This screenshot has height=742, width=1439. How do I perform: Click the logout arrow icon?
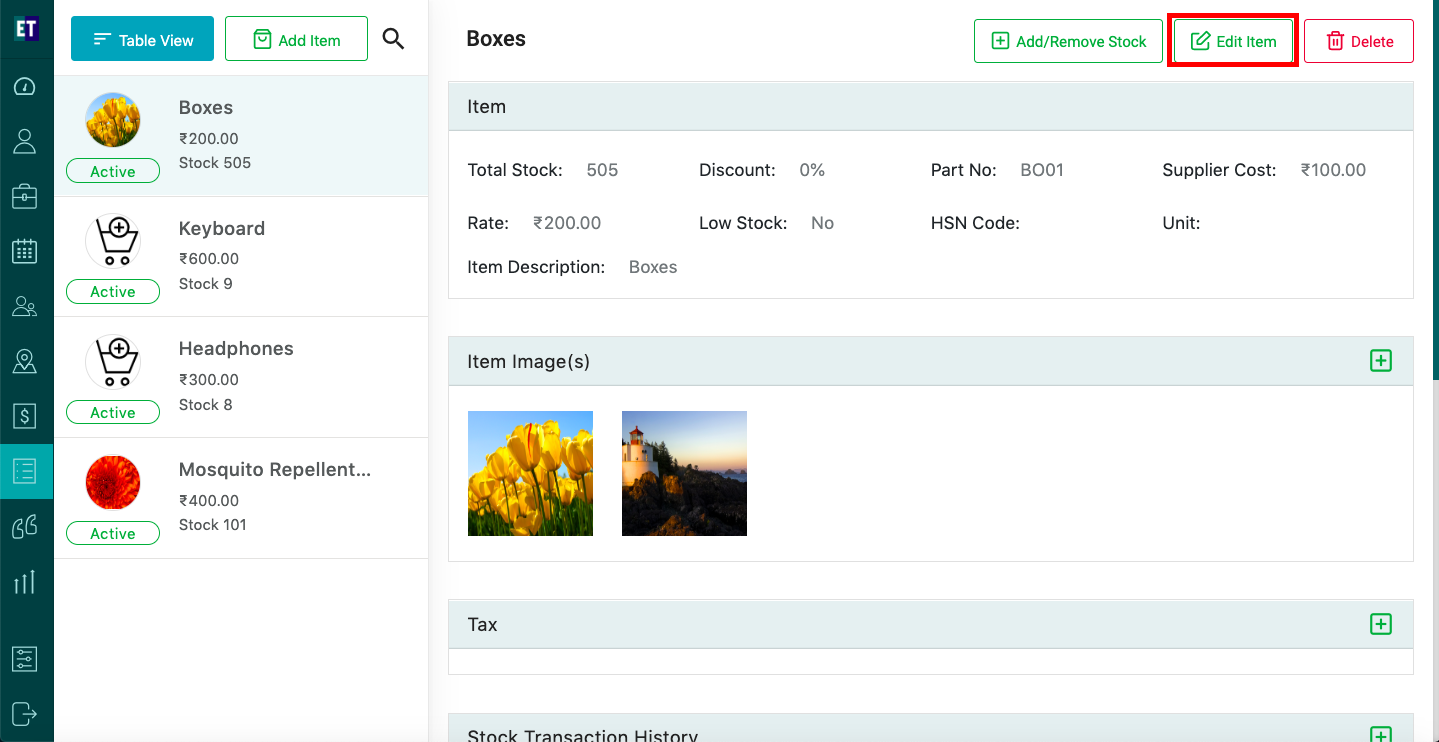pyautogui.click(x=25, y=713)
